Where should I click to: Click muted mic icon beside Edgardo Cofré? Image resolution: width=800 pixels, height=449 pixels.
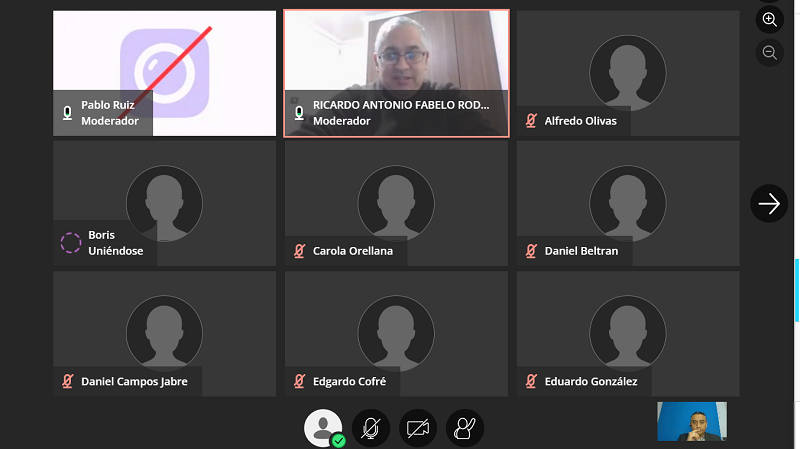(299, 381)
